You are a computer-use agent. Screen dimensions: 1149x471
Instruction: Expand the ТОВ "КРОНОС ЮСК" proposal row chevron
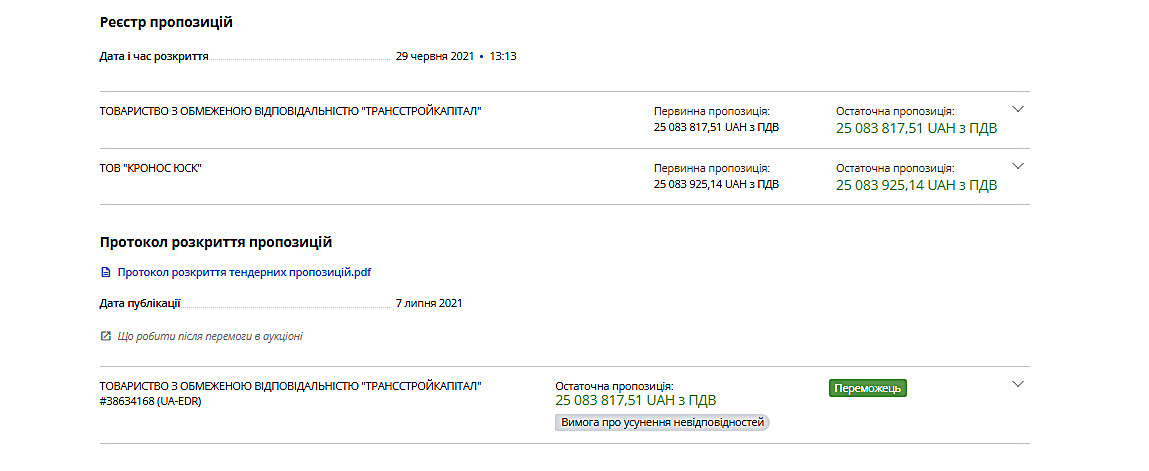point(1017,166)
